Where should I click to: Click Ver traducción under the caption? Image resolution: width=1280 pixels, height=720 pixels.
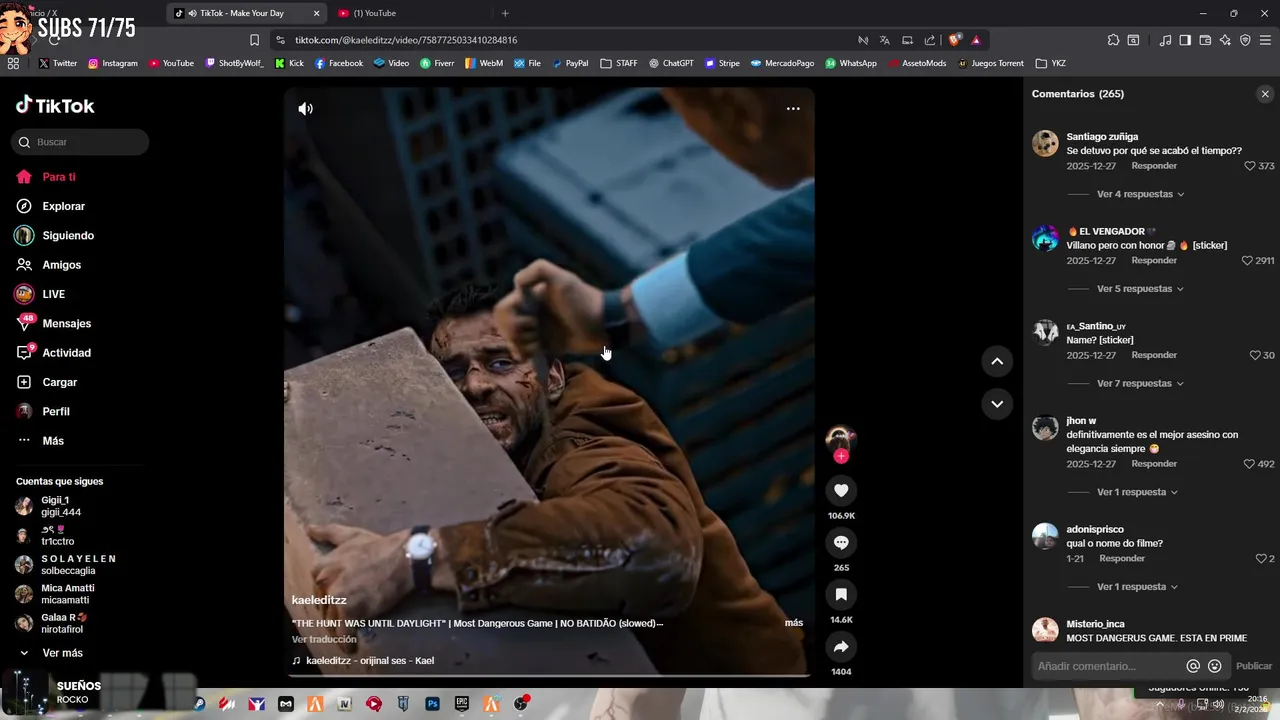324,639
